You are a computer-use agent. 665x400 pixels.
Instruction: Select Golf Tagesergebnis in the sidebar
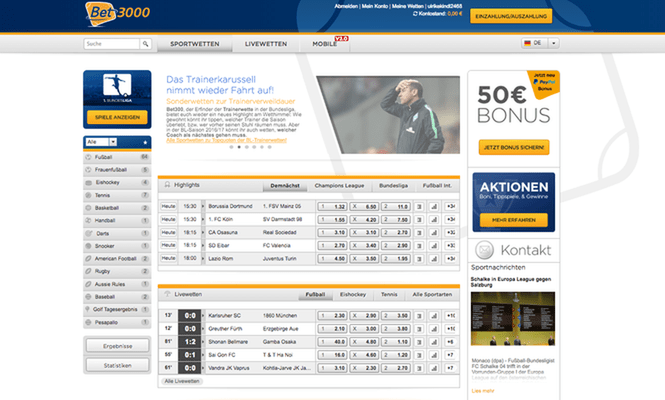(117, 310)
